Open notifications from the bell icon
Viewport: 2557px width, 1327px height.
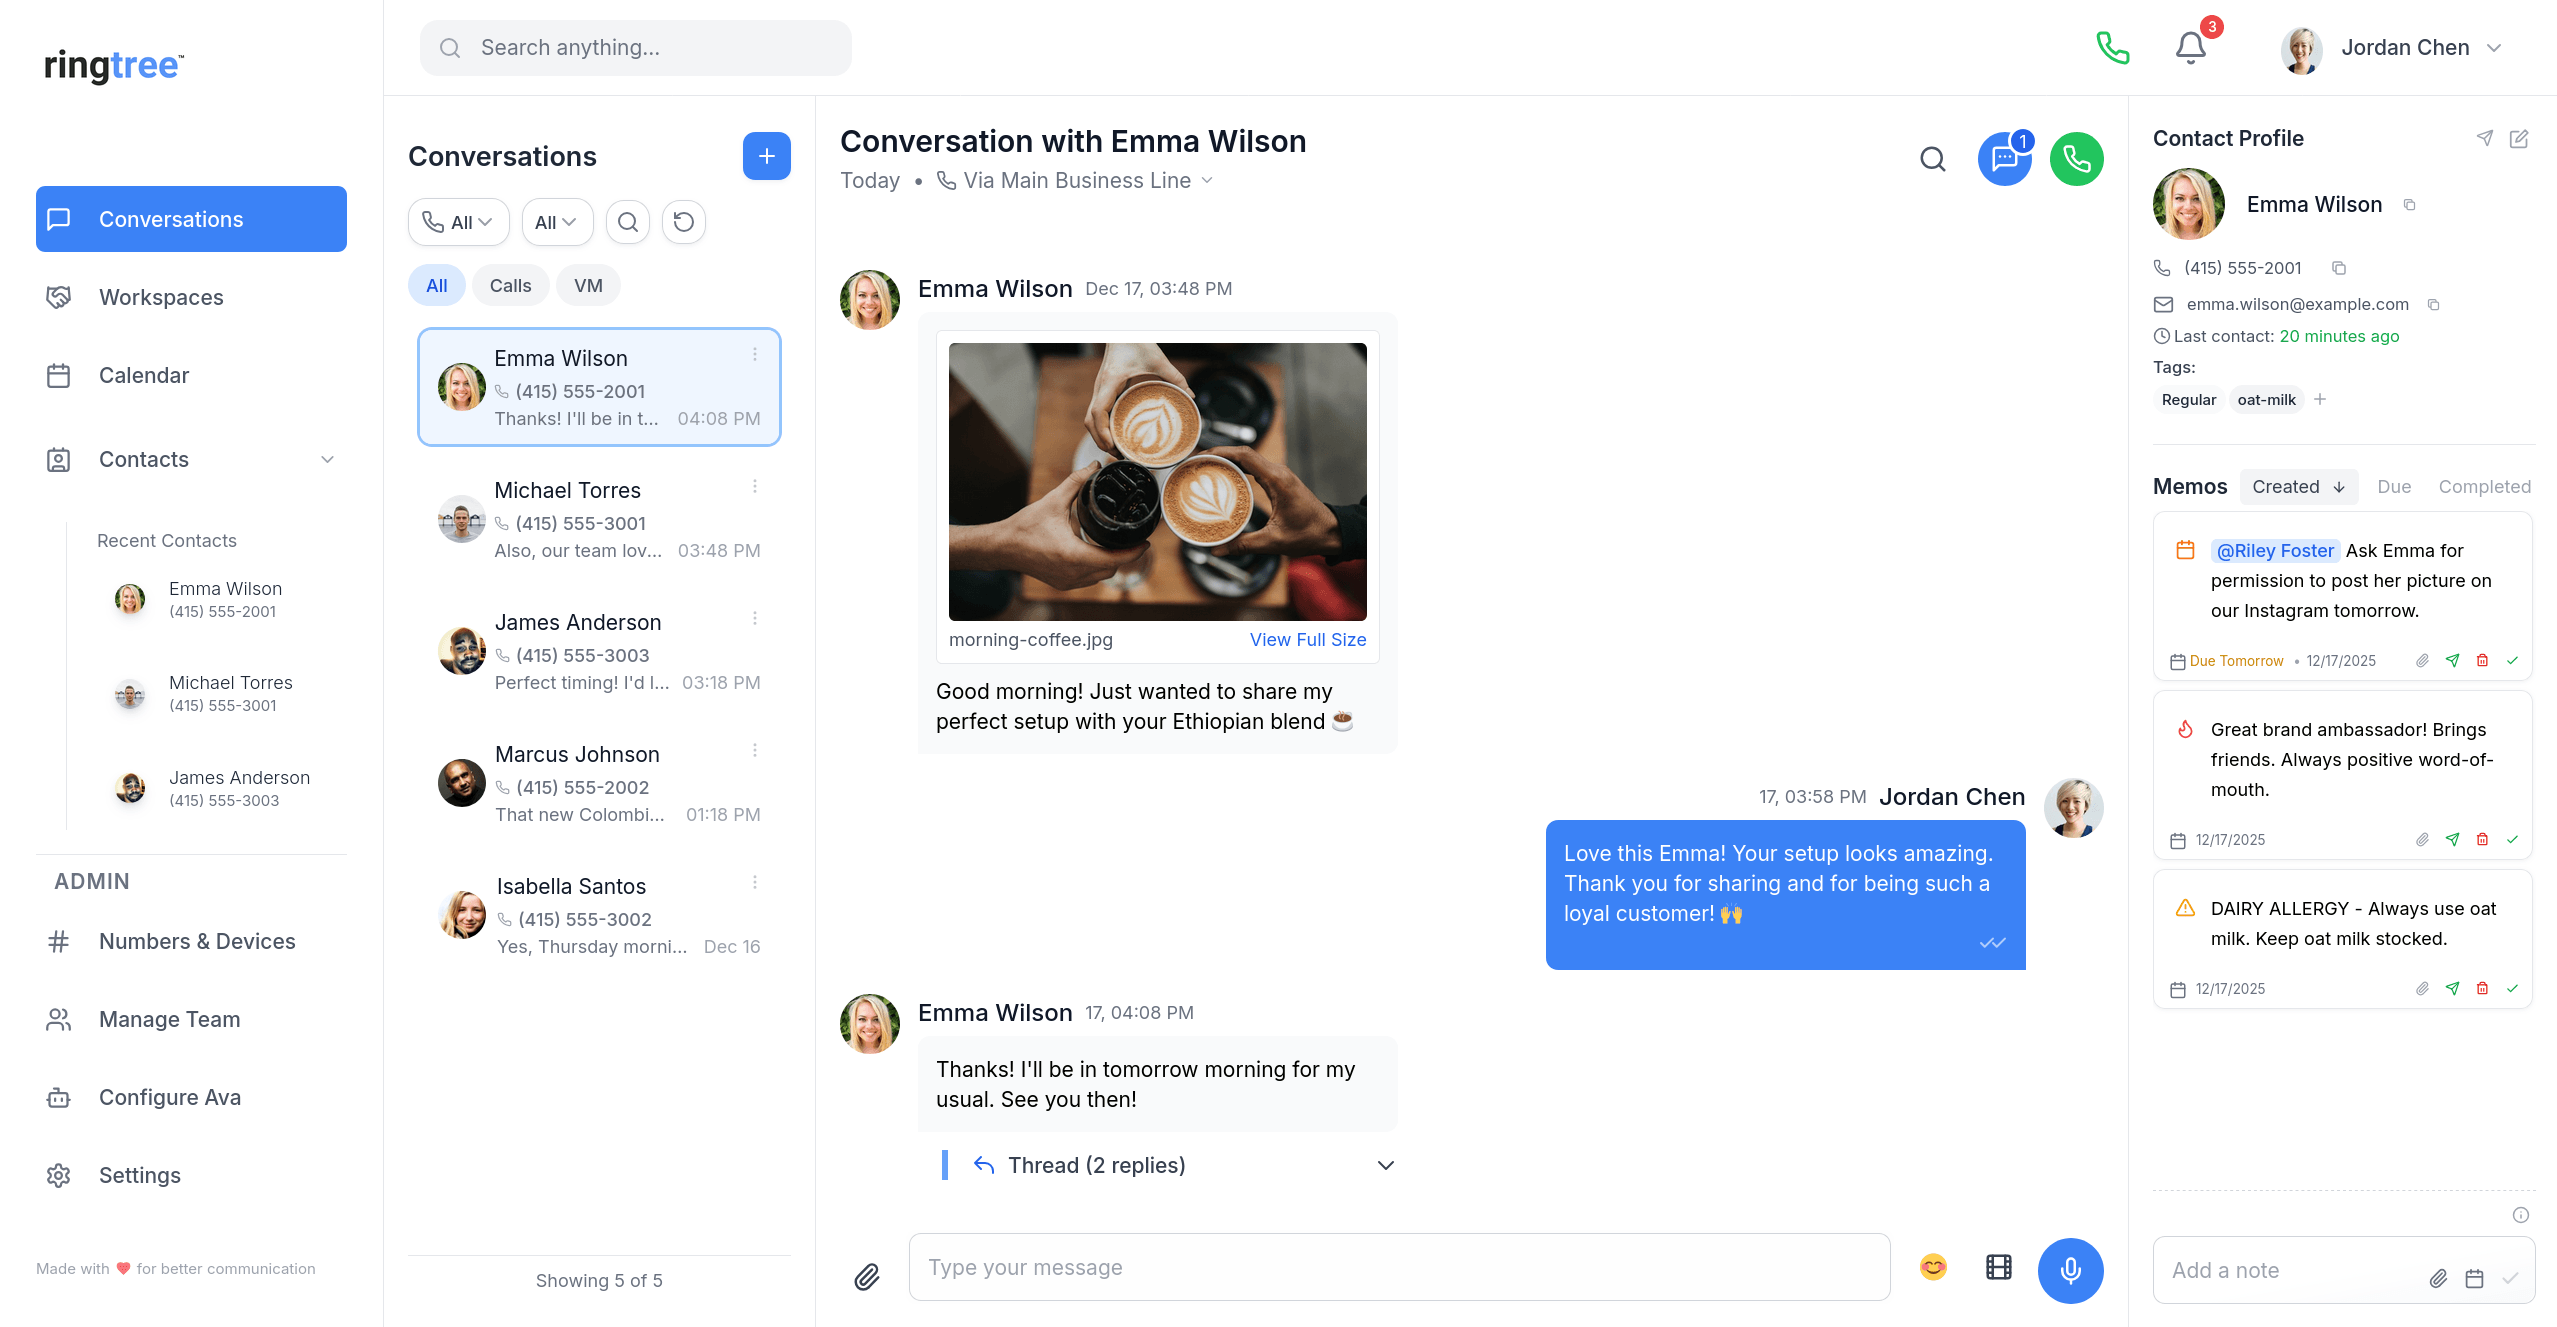[x=2189, y=47]
